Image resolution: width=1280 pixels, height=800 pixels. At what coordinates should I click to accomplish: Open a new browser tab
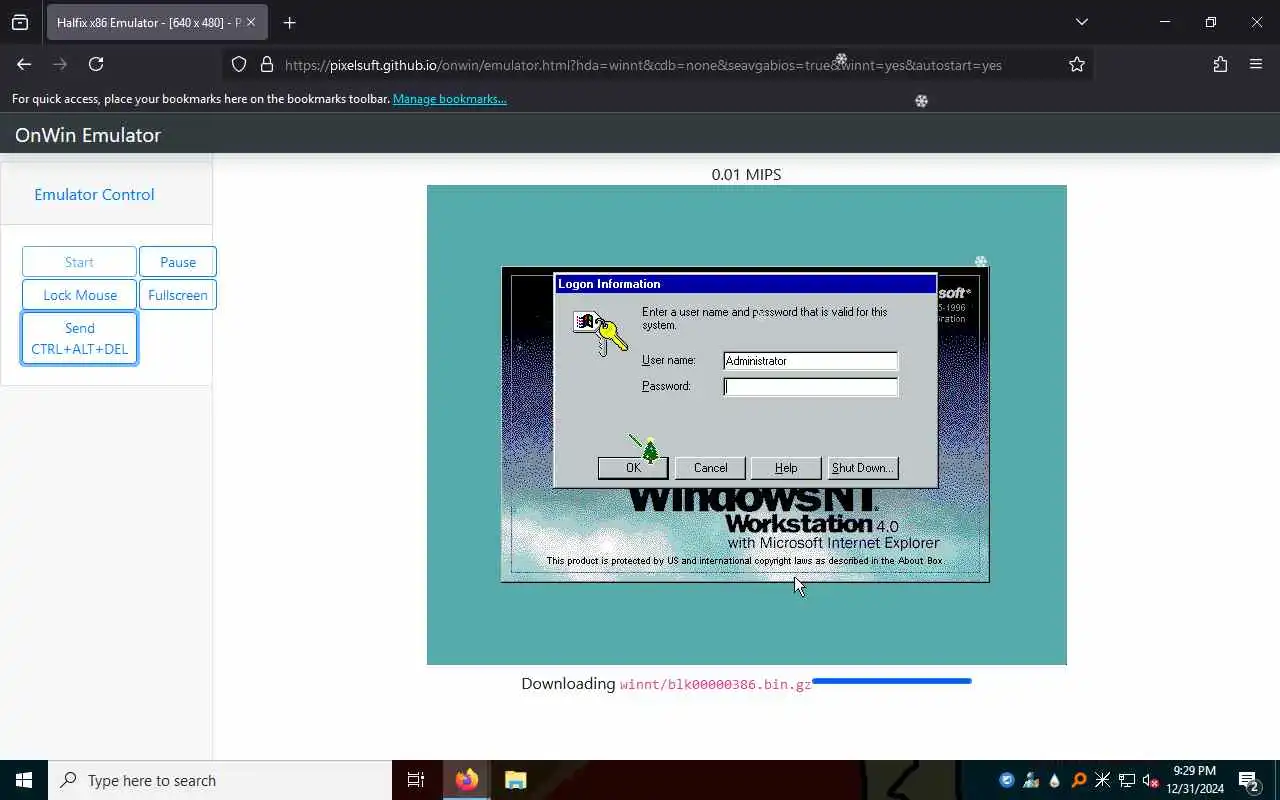[289, 22]
